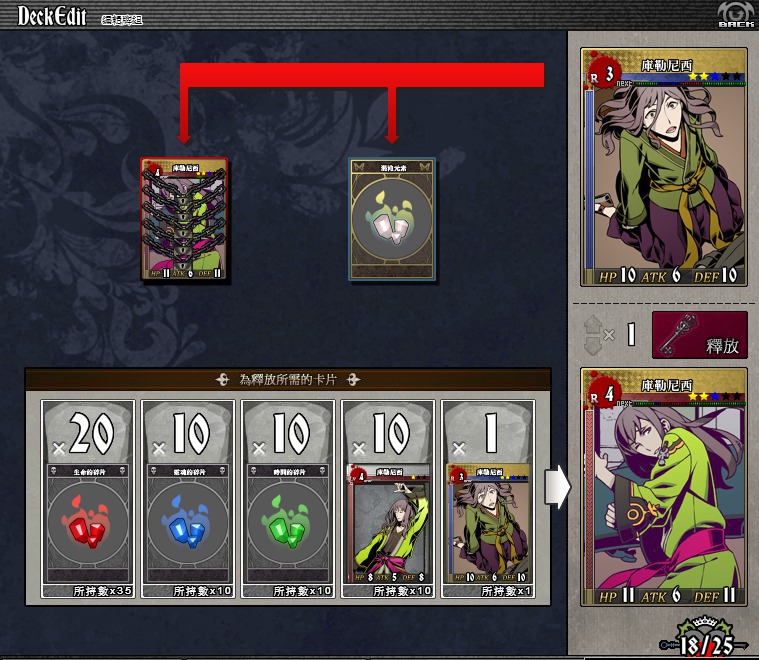The height and width of the screenshot is (660, 759).
Task: Select the chained locked character card
Action: pos(184,218)
